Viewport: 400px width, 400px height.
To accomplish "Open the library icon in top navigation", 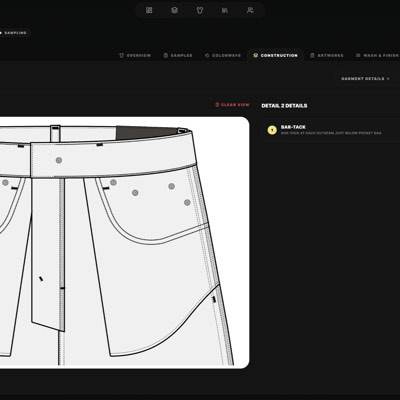I will 225,10.
